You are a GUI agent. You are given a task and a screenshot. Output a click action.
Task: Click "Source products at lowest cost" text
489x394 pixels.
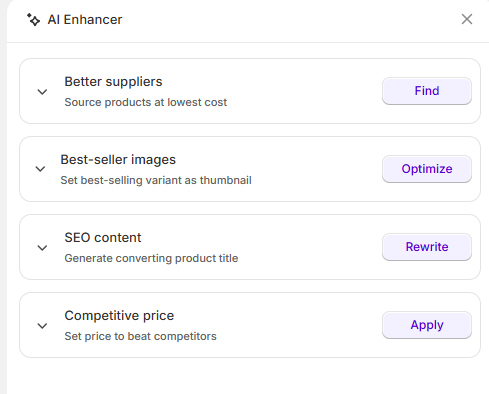tap(146, 102)
